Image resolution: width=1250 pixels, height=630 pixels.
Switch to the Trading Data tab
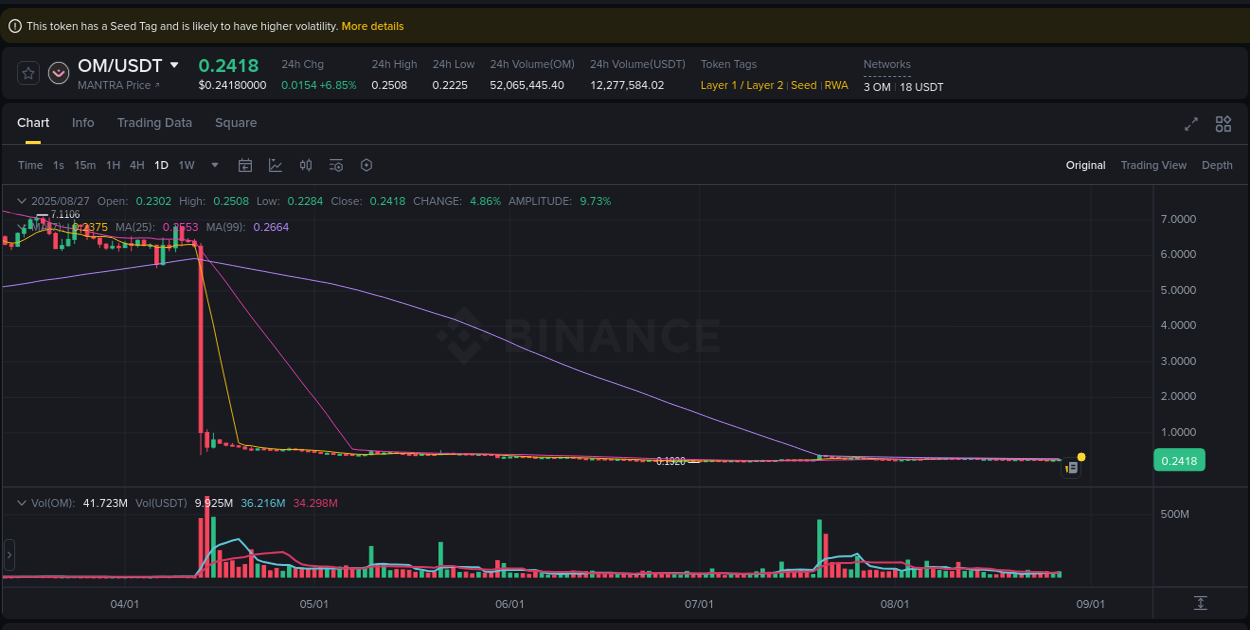pos(154,122)
